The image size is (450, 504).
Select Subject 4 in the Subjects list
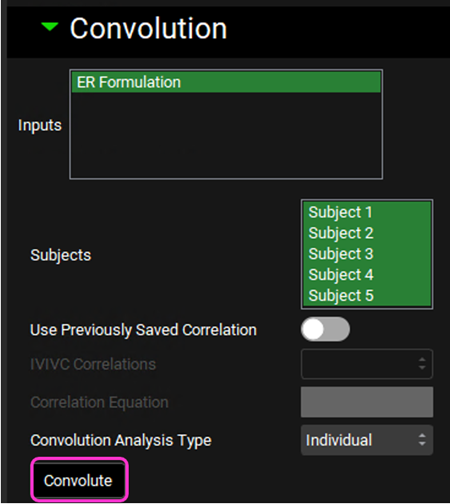[x=367, y=275]
